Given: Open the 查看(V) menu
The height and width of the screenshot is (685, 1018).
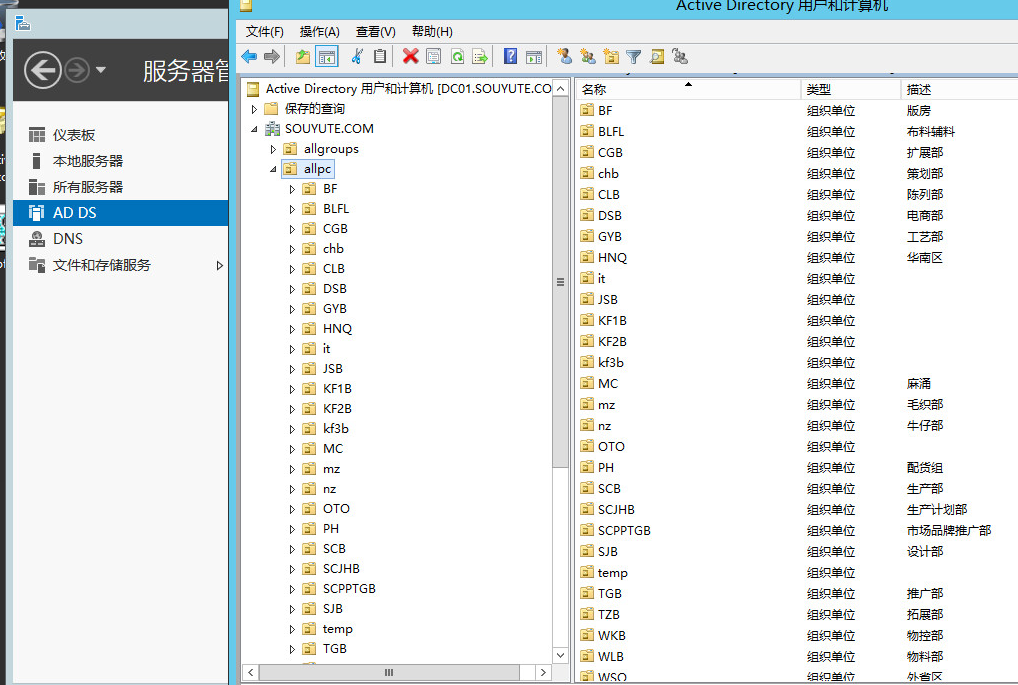Looking at the screenshot, I should click(375, 31).
